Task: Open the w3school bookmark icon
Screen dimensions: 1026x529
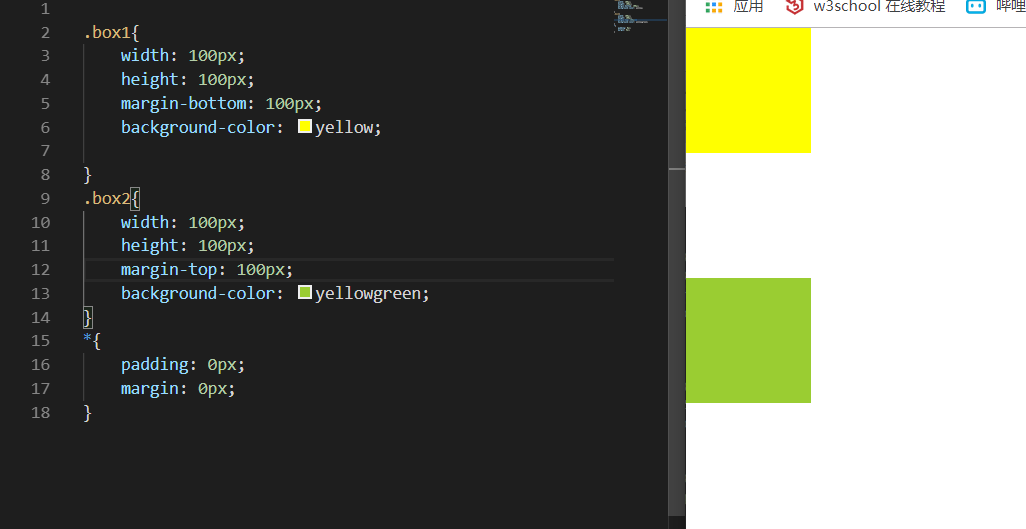Action: click(794, 7)
